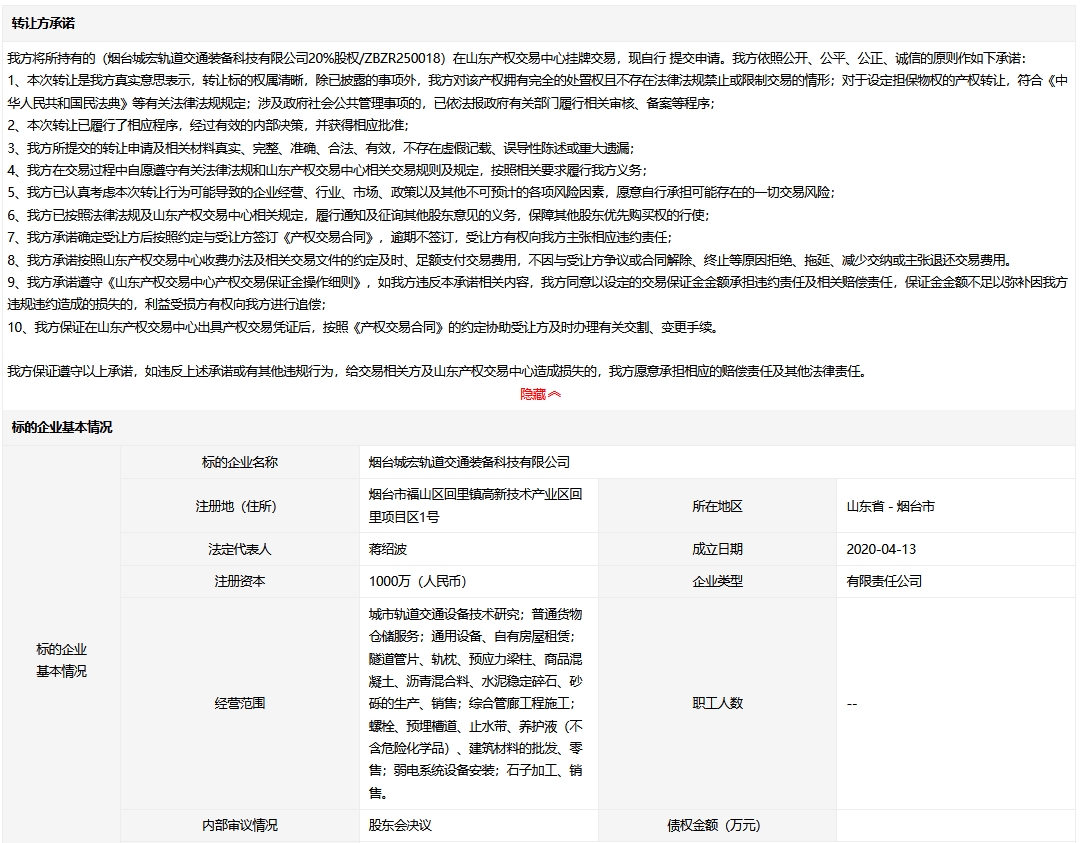Click the 职工人数 label cell

[x=717, y=703]
